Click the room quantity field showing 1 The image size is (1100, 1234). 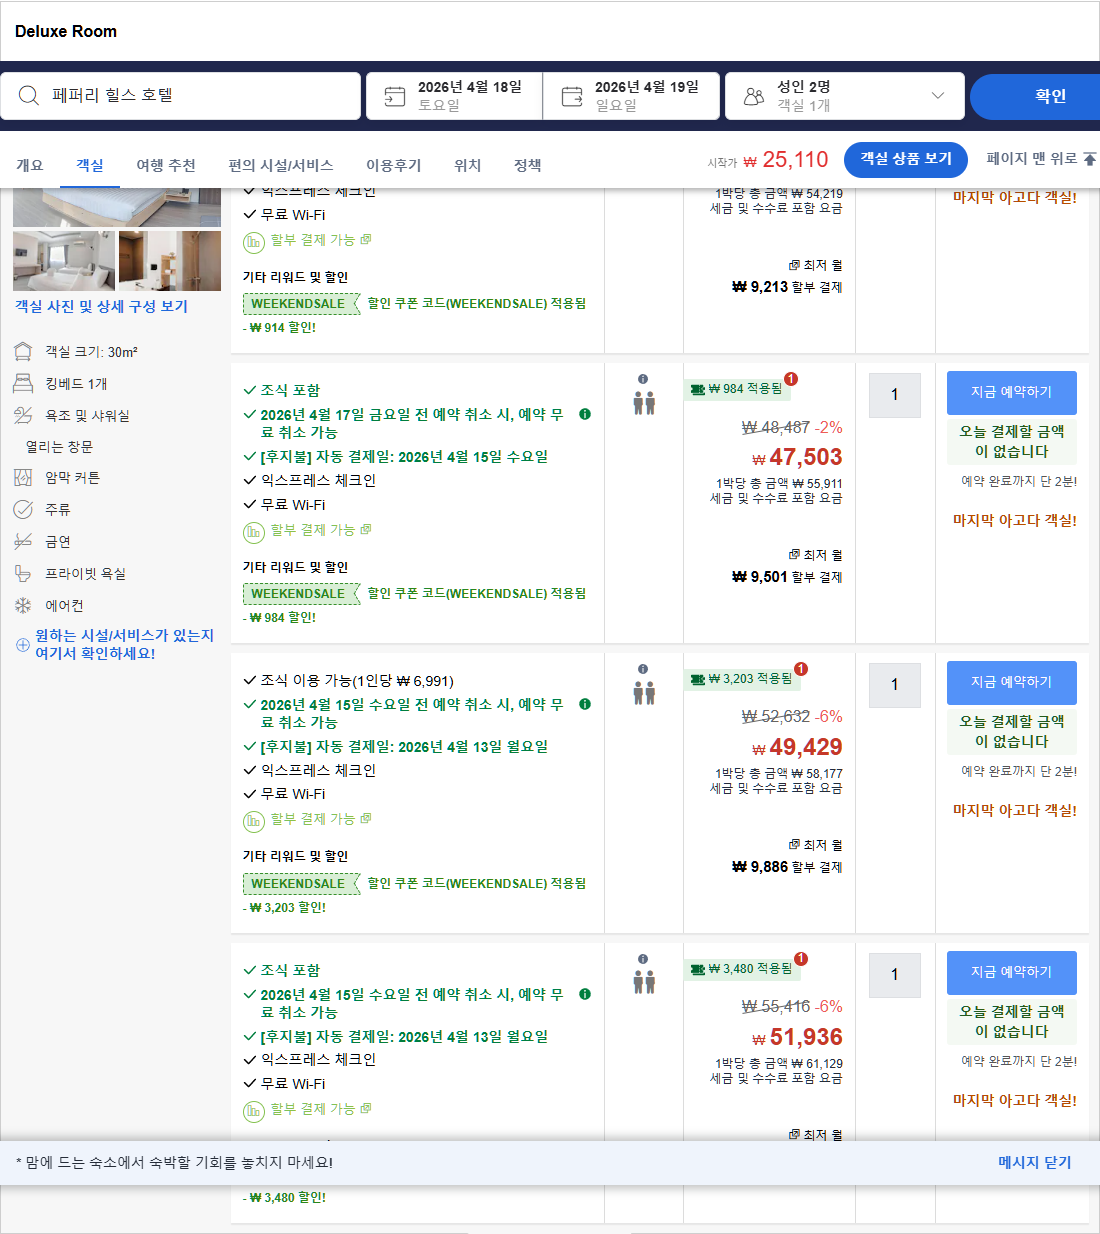[894, 395]
